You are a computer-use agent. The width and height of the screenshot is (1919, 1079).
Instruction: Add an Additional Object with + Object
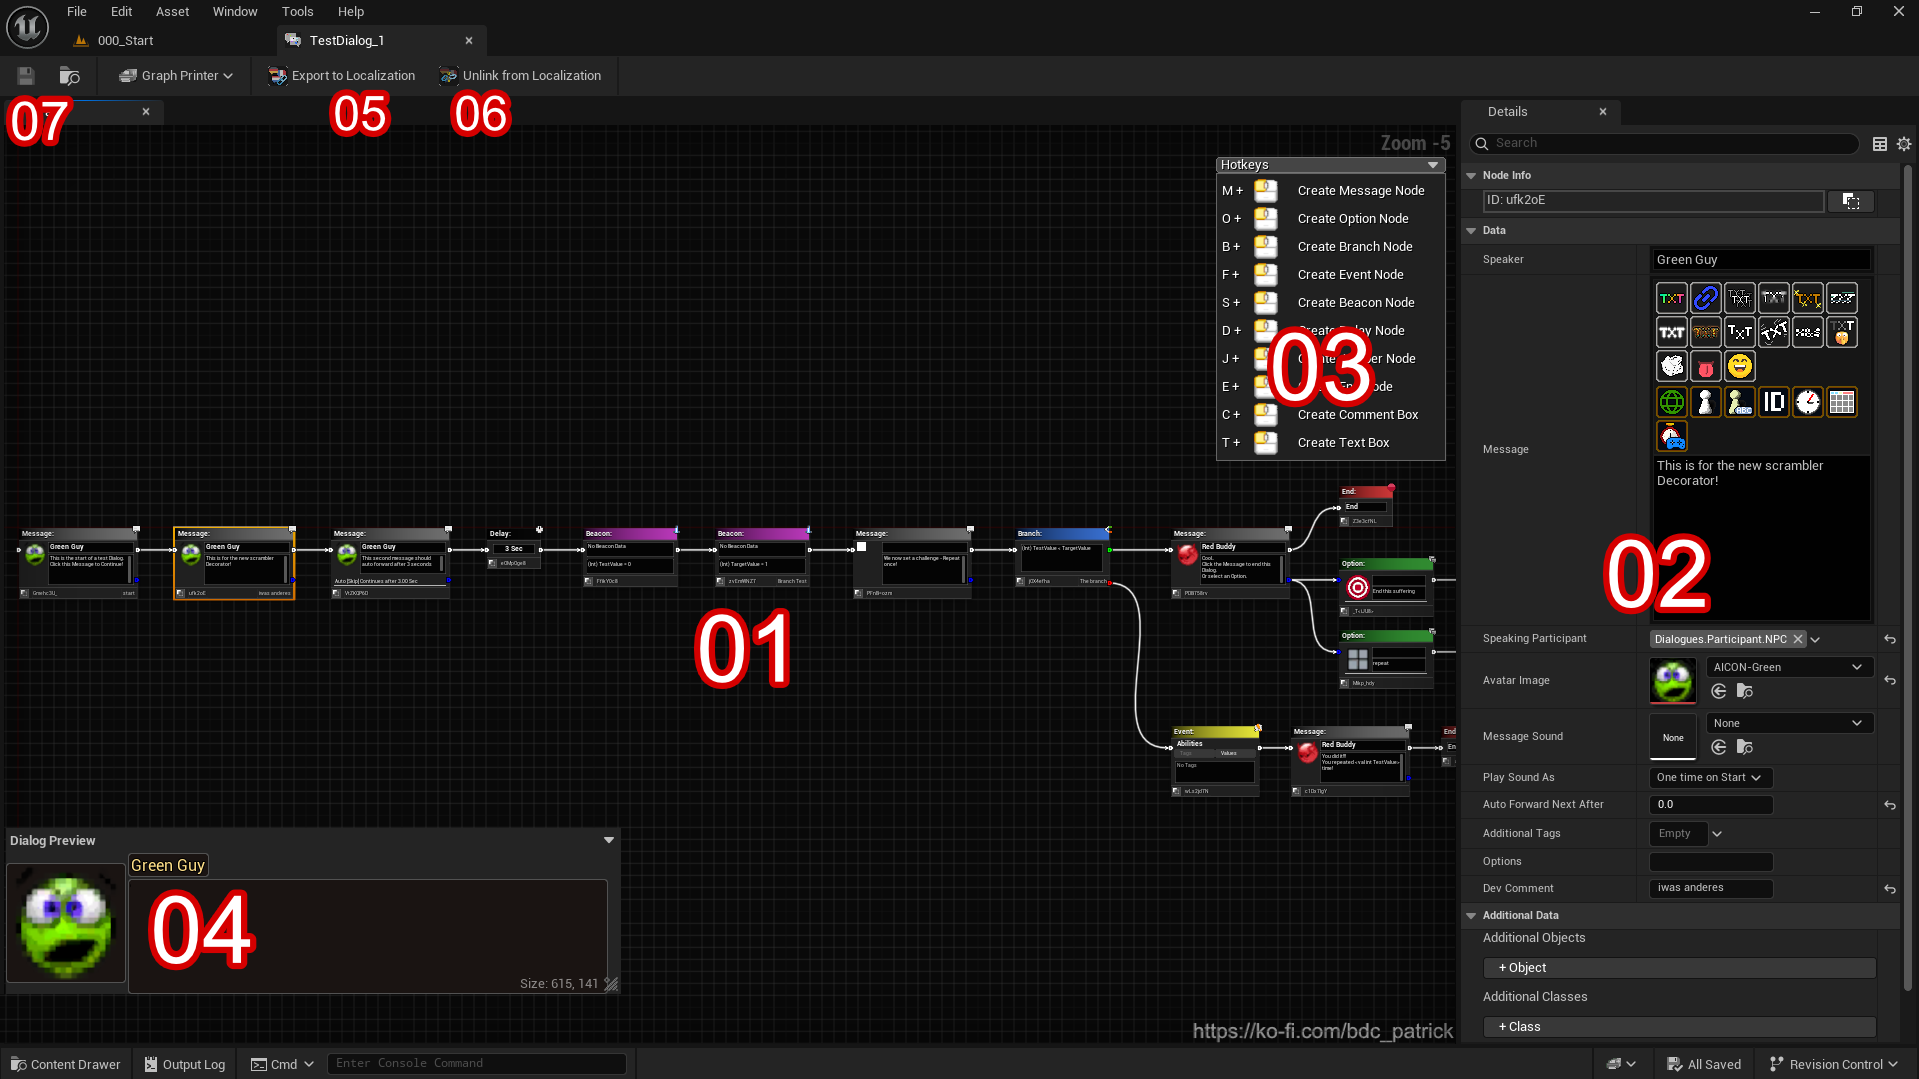point(1679,968)
